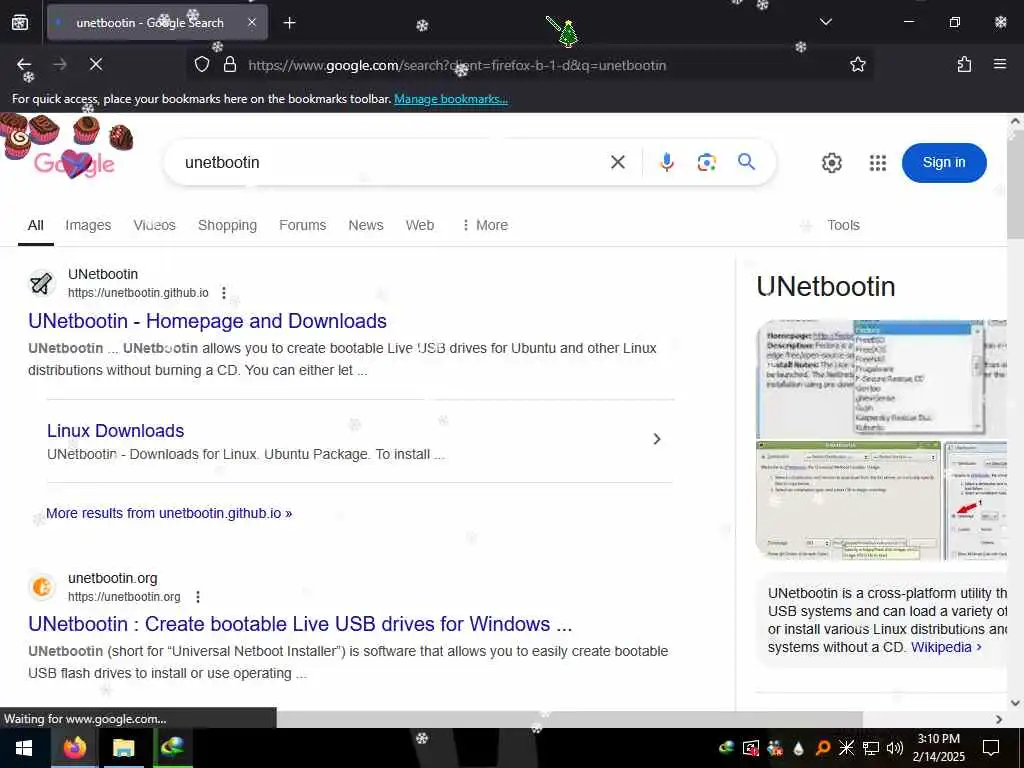This screenshot has height=768, width=1024.
Task: Switch to the Web tab
Action: 420,225
